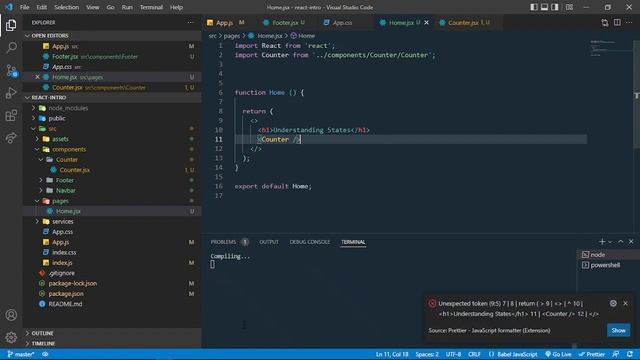Image resolution: width=640 pixels, height=360 pixels.
Task: Open terminal launch profile dropdown
Action: pos(610,242)
